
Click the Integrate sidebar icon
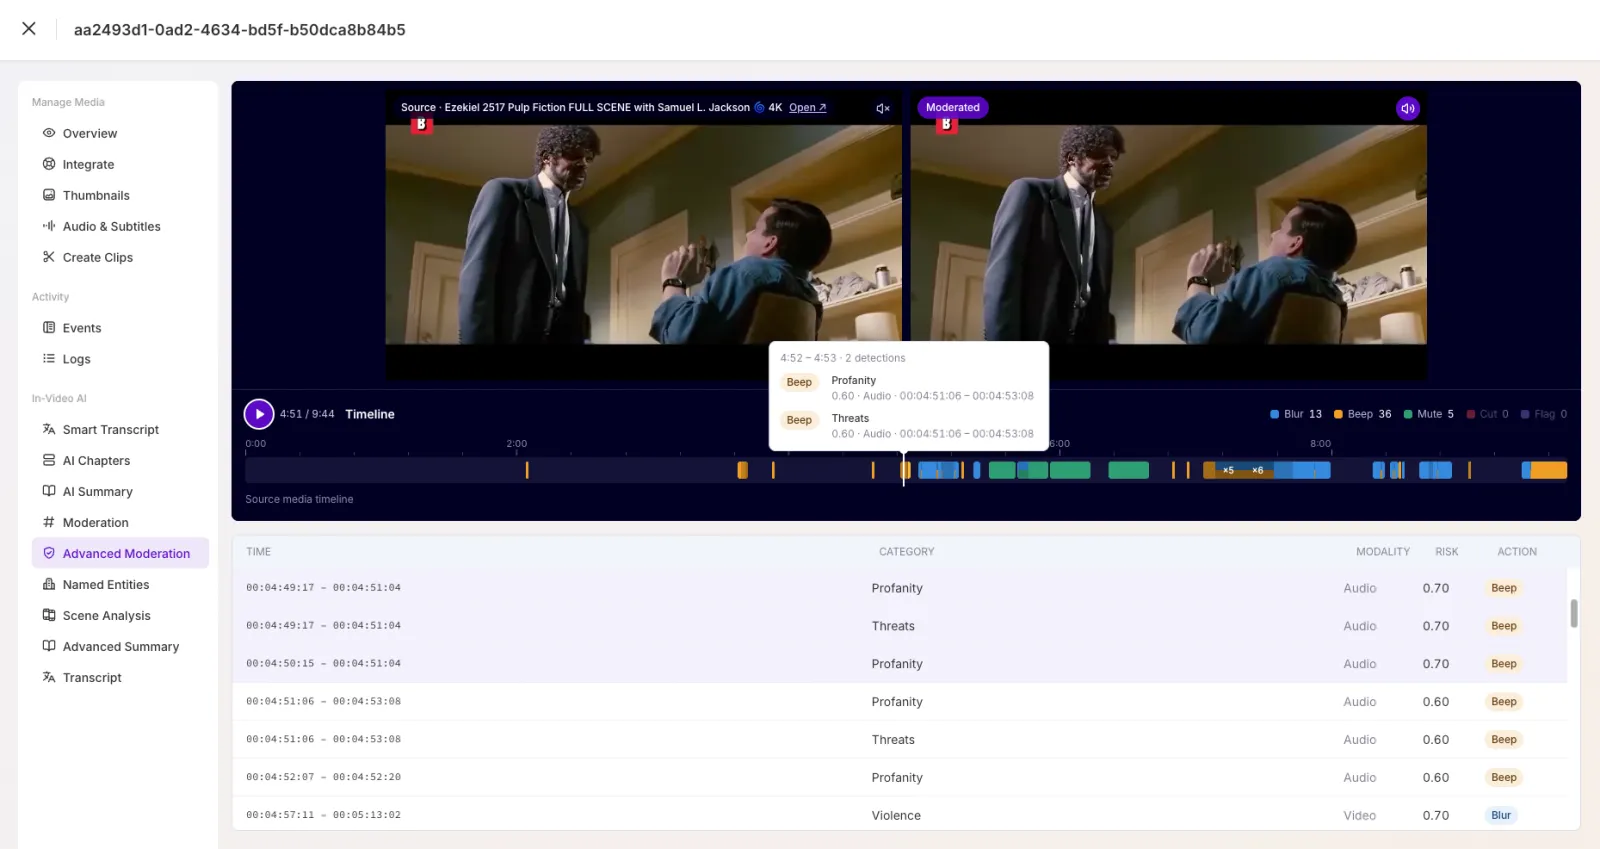click(x=48, y=164)
